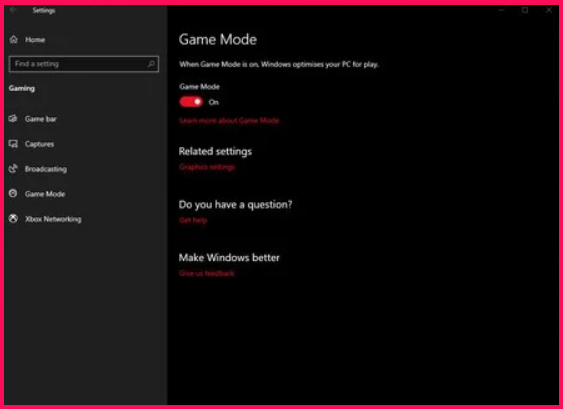563x409 pixels.
Task: Click the back arrow in title bar
Action: click(13, 10)
